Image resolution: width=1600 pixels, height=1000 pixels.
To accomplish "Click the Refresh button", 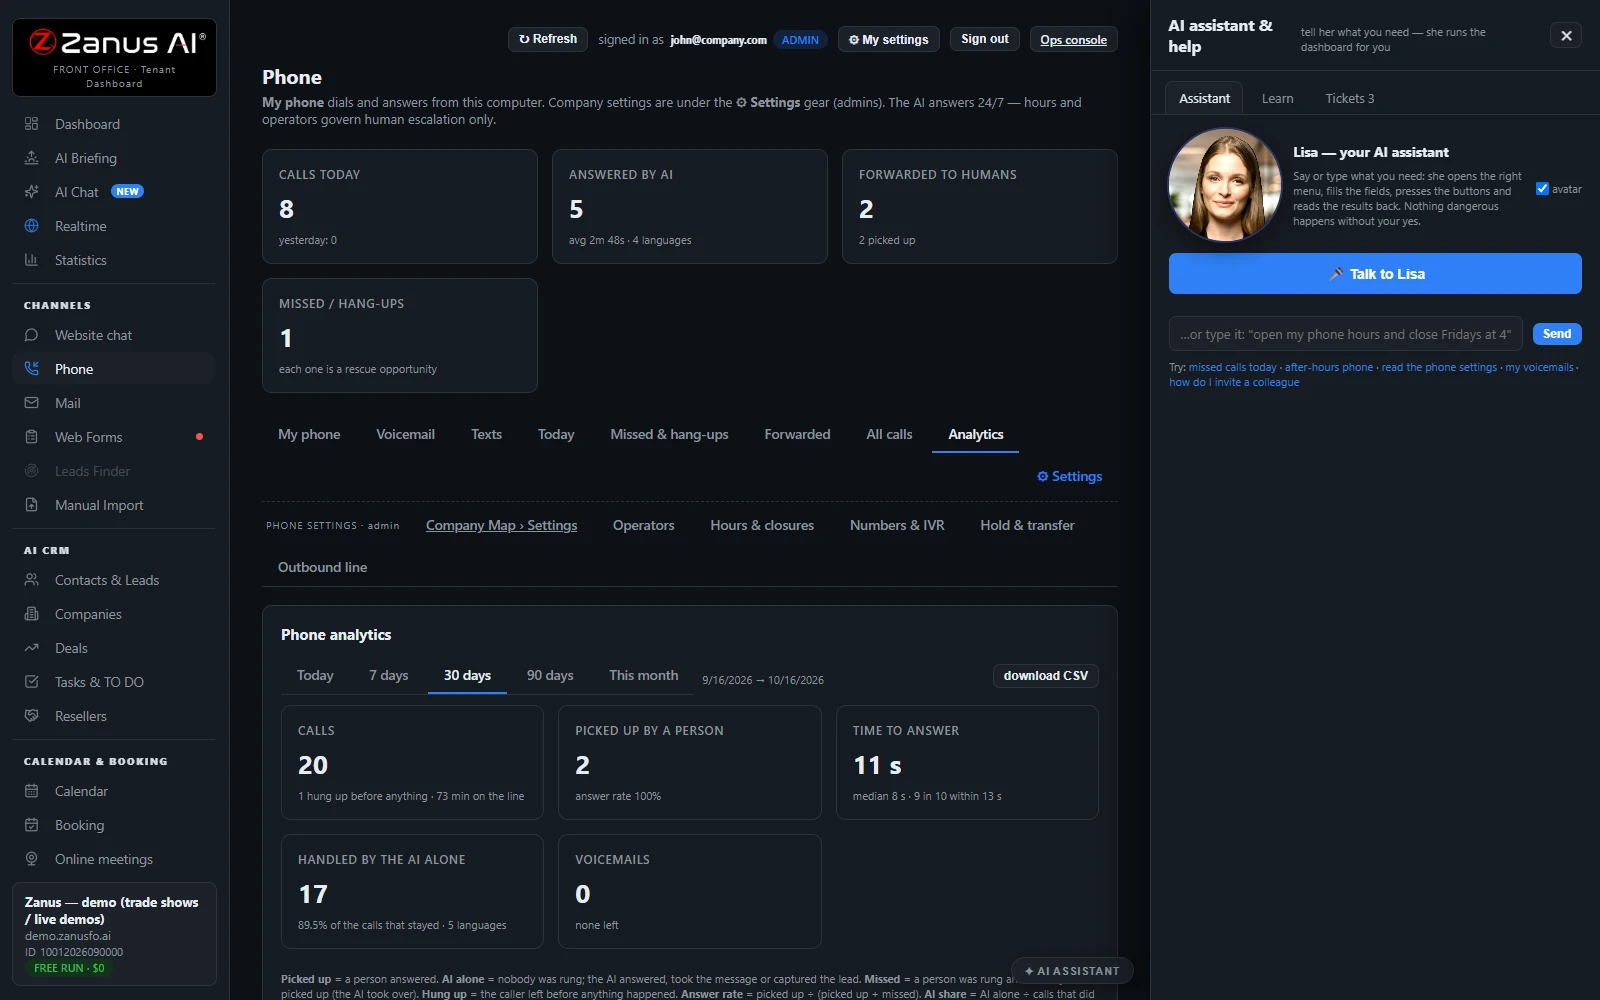I will 548,39.
